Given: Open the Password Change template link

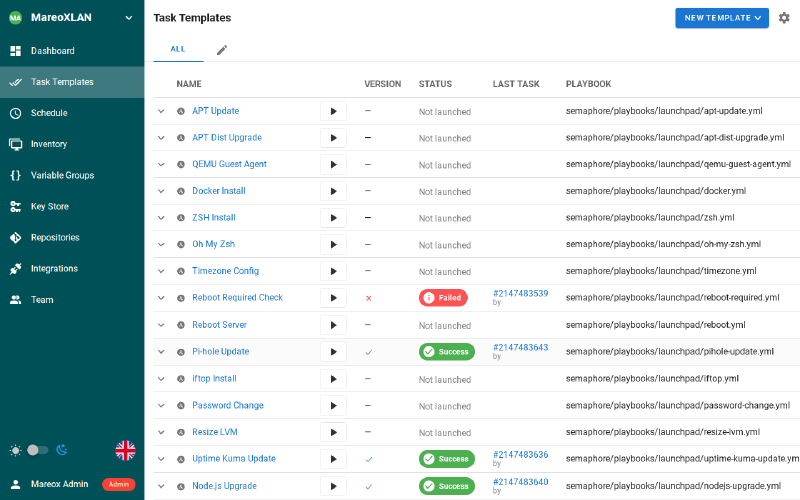Looking at the screenshot, I should [228, 405].
